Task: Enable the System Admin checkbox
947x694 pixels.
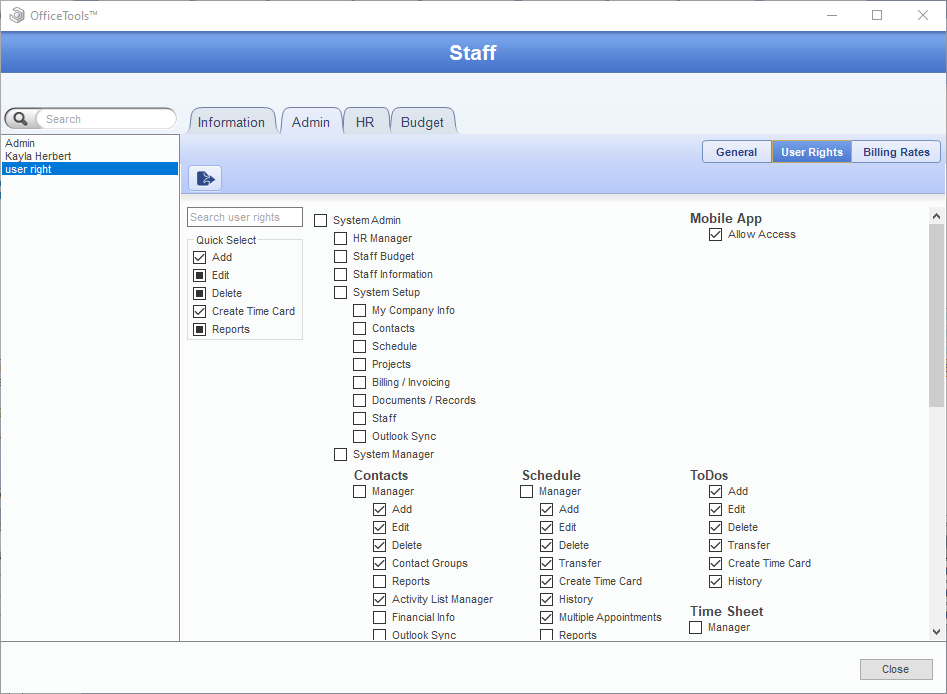Action: [x=321, y=220]
